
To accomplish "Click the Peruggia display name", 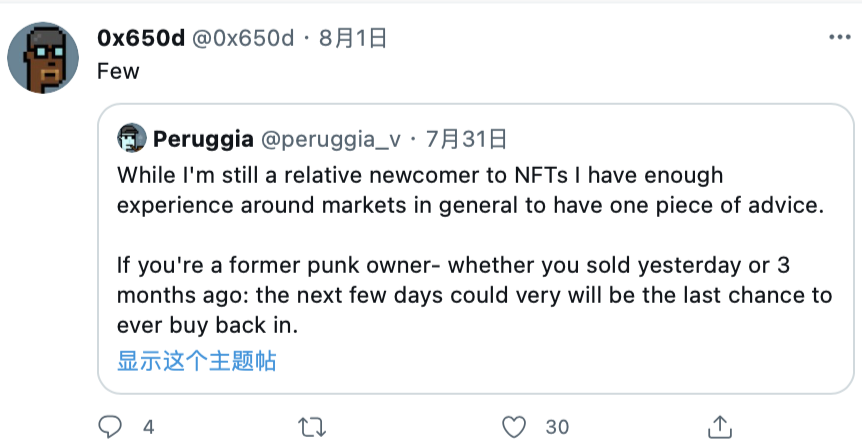I will click(201, 137).
